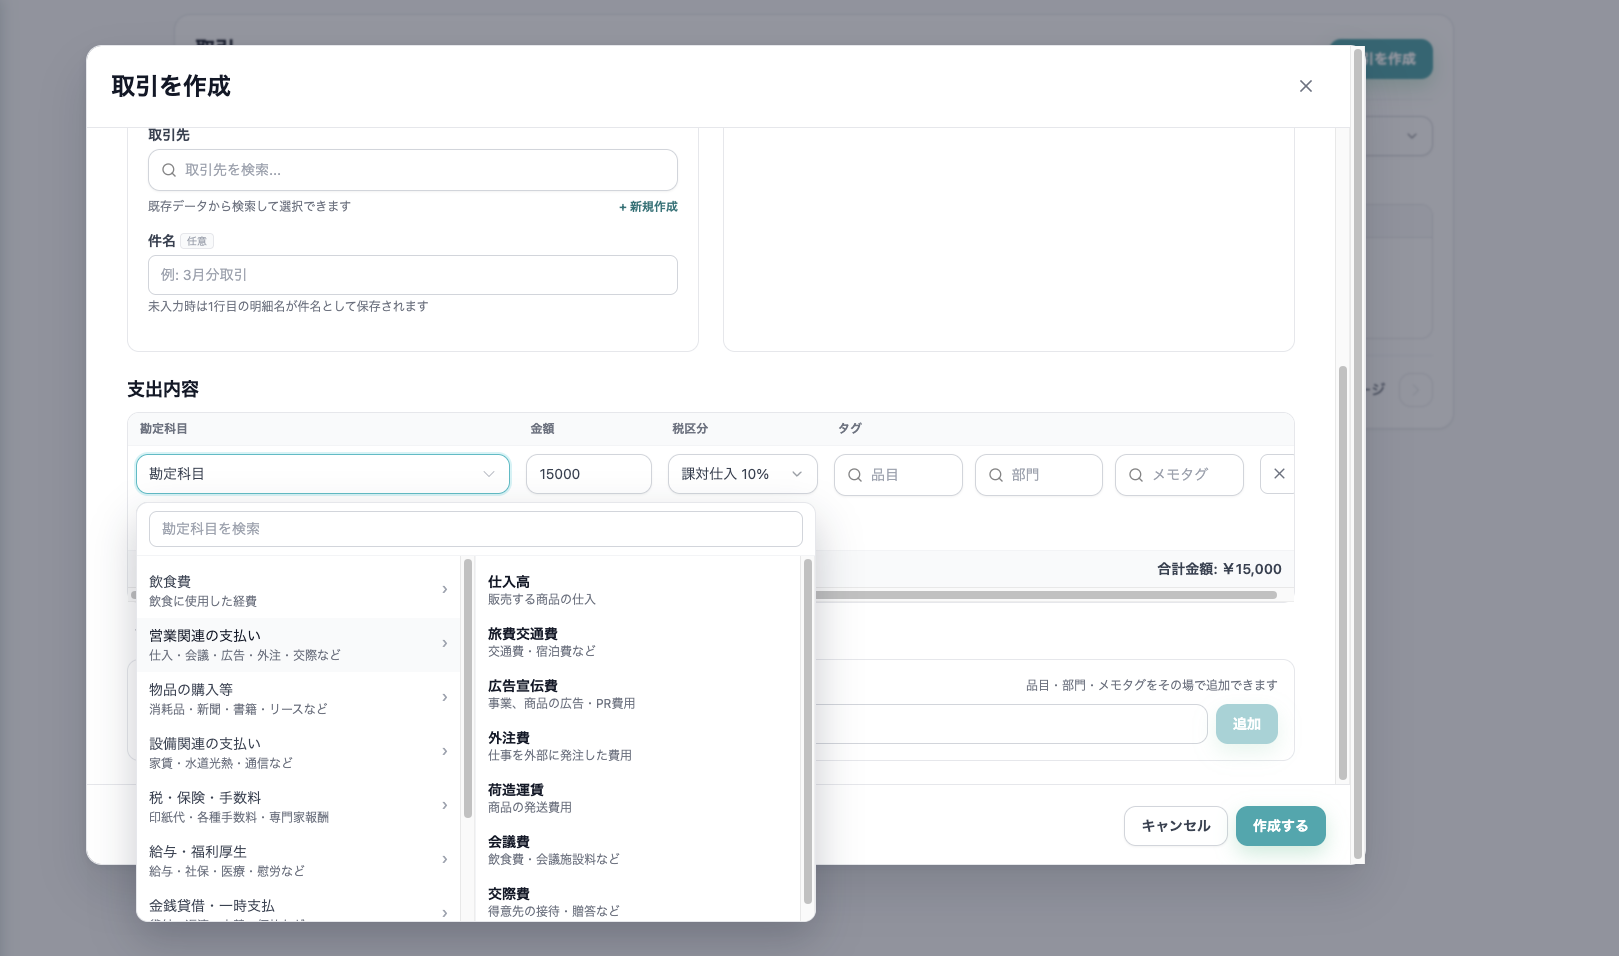
Task: Click the 作成する button
Action: tap(1280, 826)
